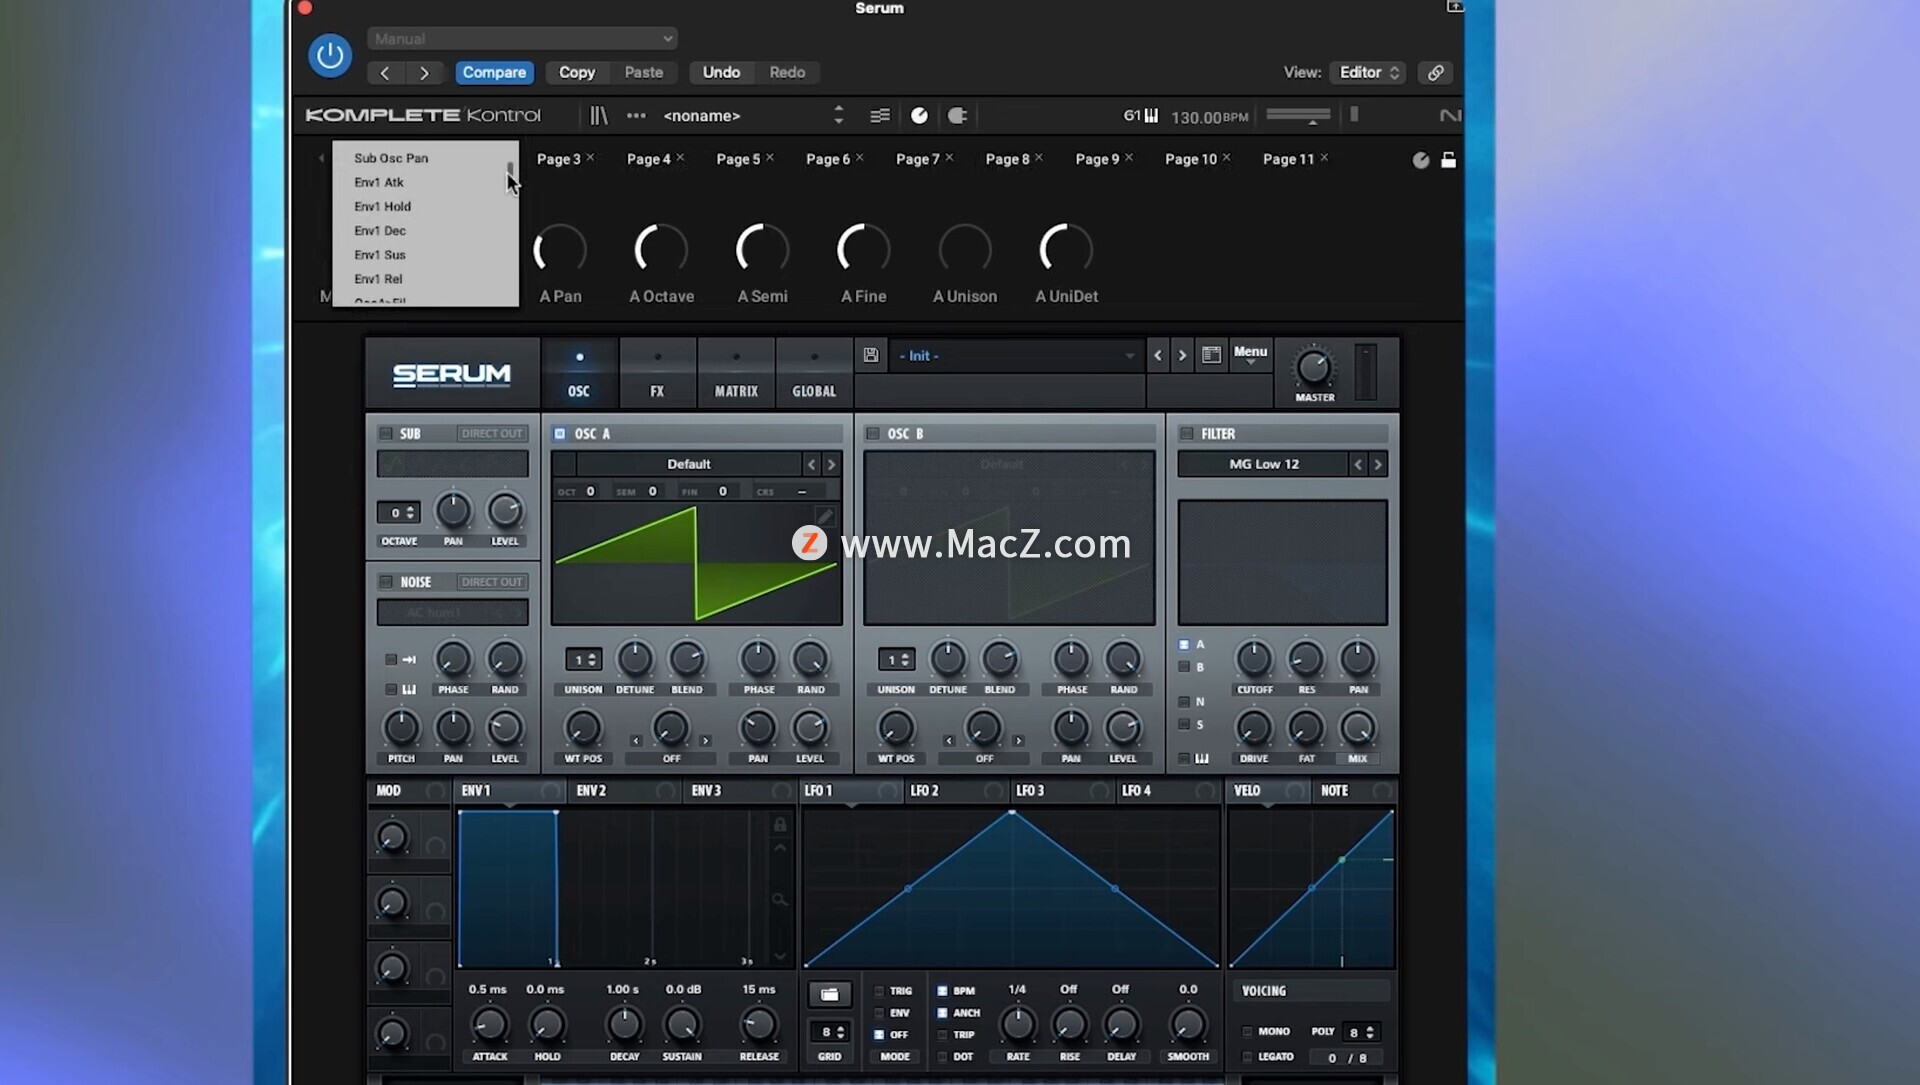Click the envelope lock icon
The image size is (1920, 1085).
click(780, 825)
